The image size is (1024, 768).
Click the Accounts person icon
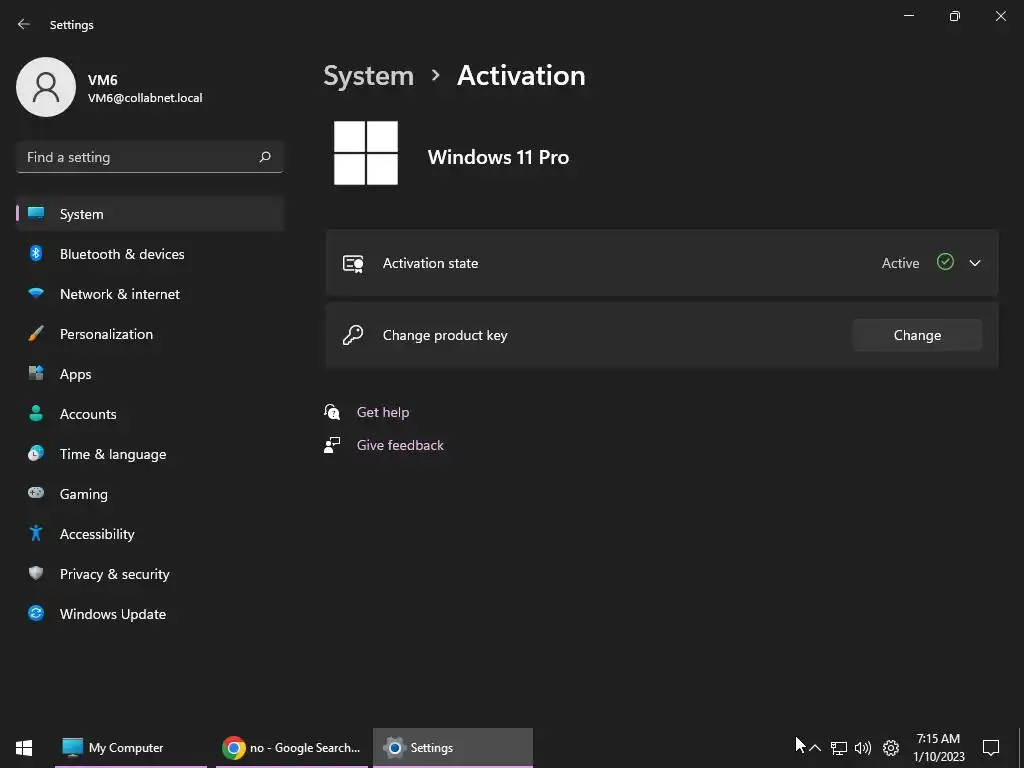coord(36,413)
